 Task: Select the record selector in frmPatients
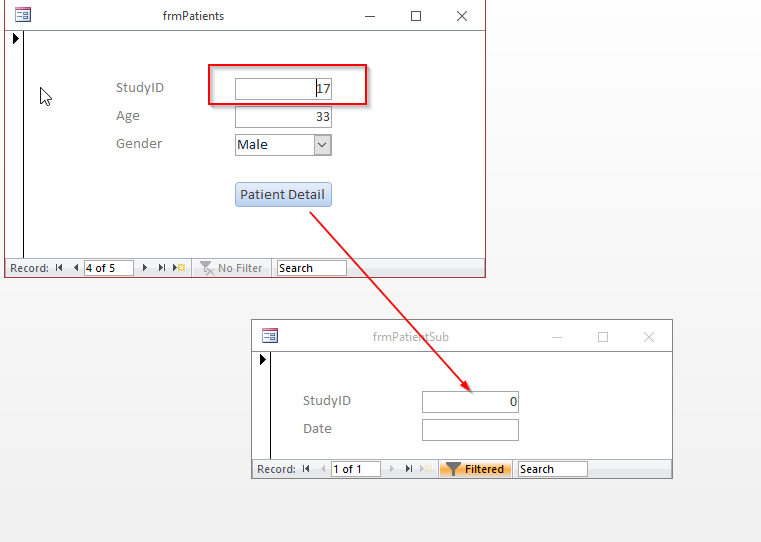(14, 144)
